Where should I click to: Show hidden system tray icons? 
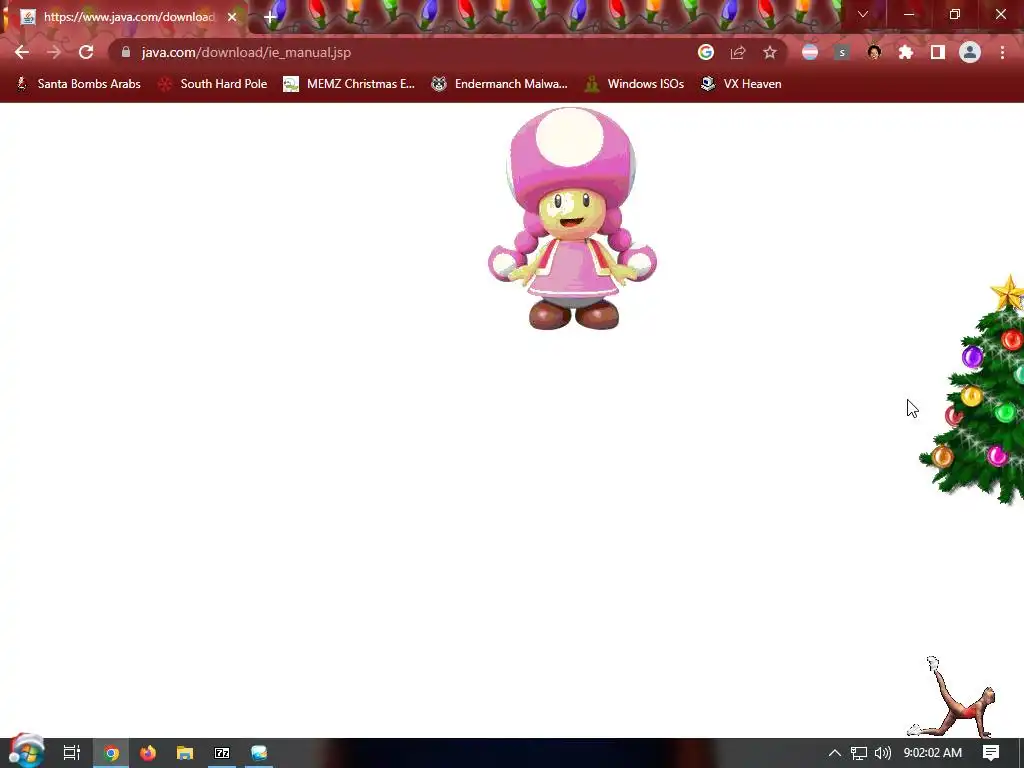tap(835, 753)
